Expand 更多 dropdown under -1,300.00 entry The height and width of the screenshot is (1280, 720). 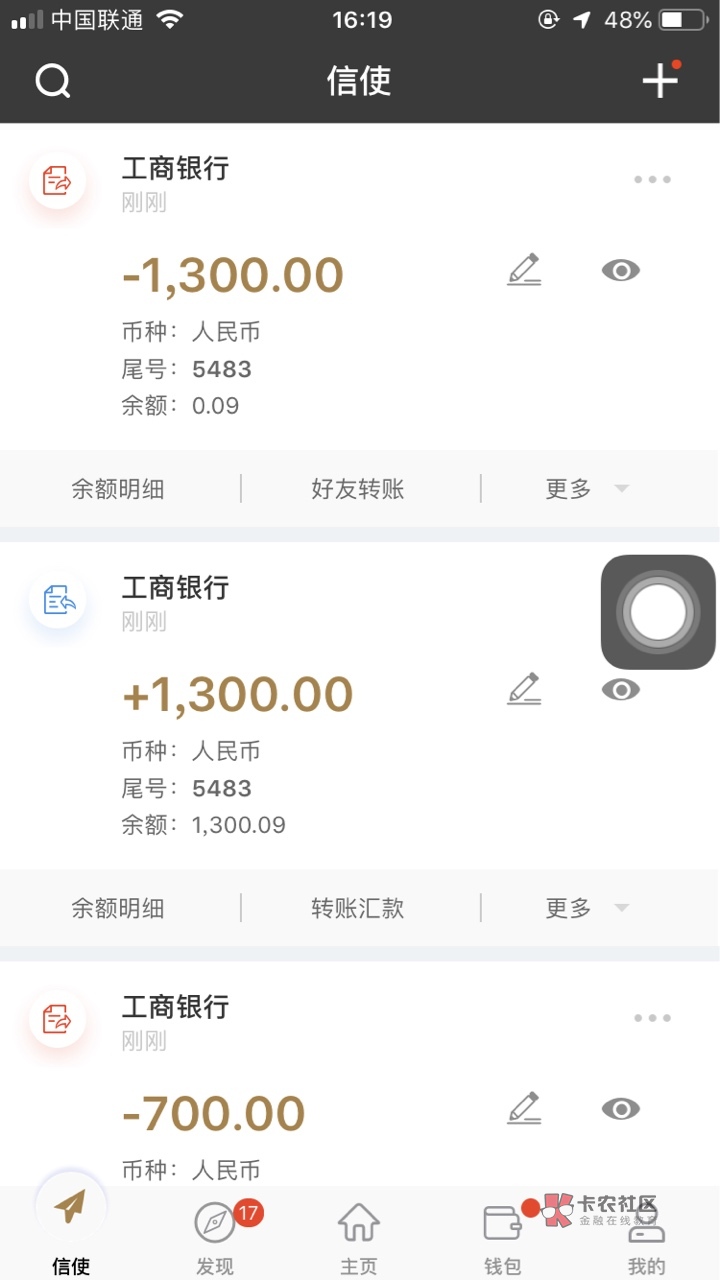[586, 489]
